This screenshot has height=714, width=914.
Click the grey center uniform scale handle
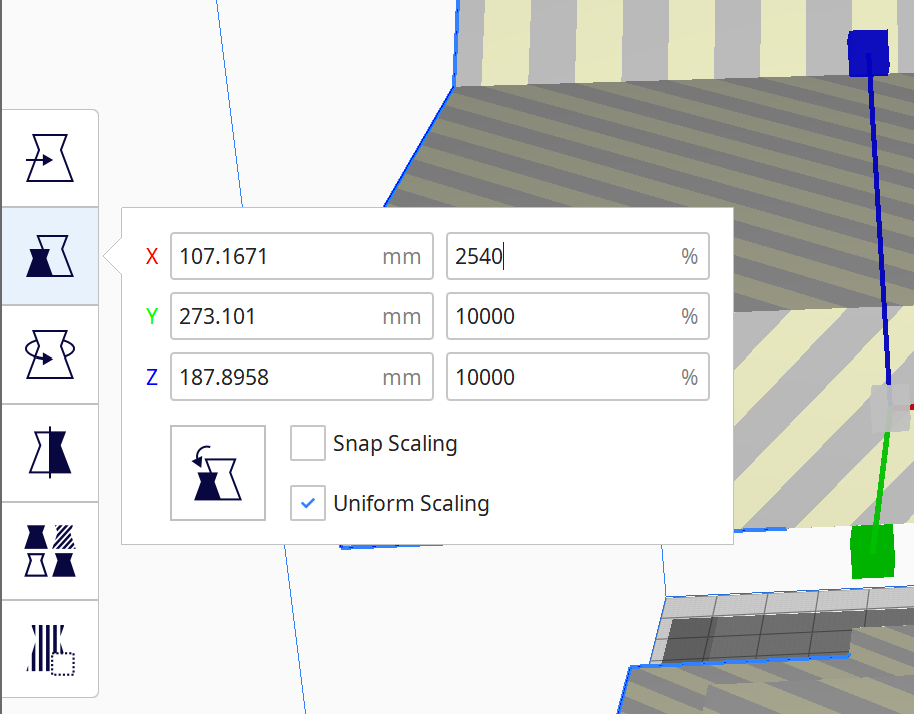click(890, 407)
